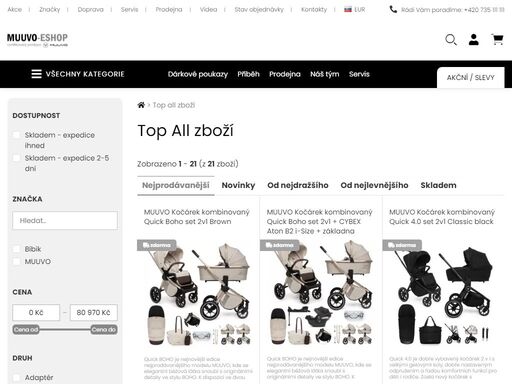
Task: Click free shipping badge on Quick 4.0 Classic black
Action: click(402, 245)
